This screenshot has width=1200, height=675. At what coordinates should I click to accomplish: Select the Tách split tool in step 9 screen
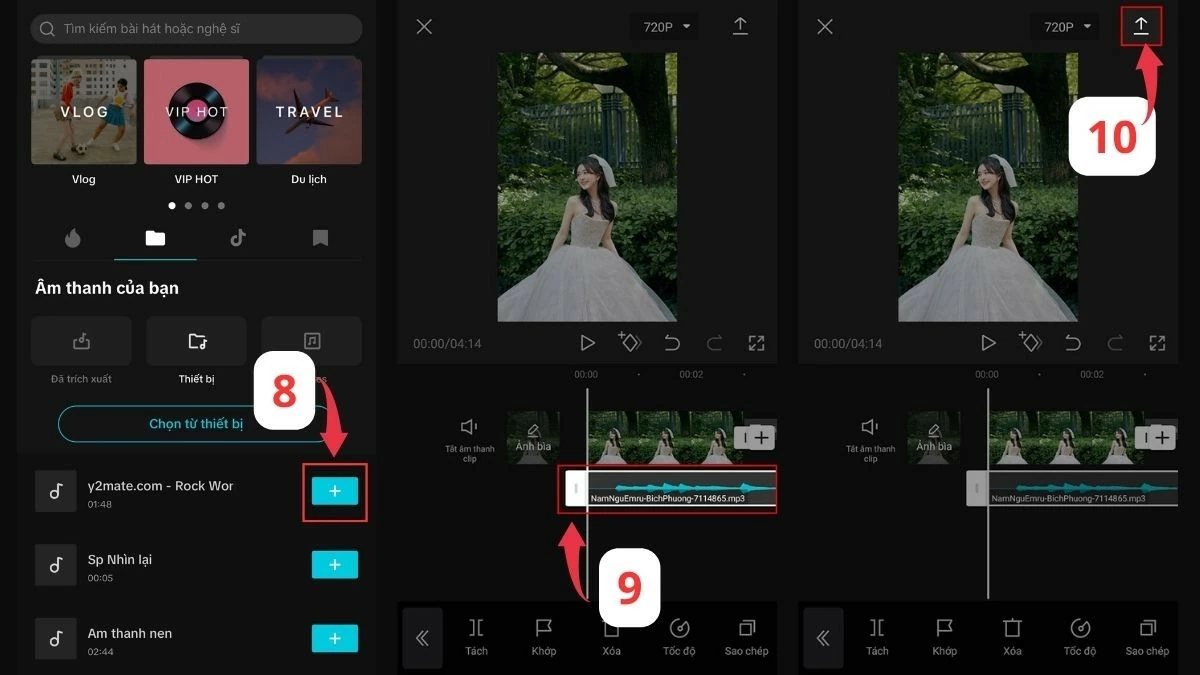click(x=476, y=635)
